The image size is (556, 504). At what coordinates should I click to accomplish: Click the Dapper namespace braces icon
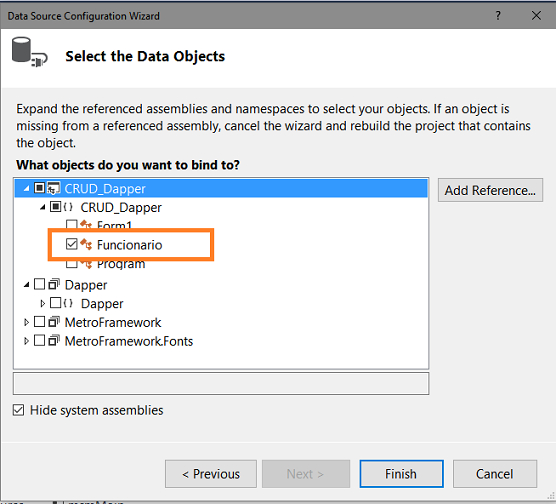coord(68,303)
